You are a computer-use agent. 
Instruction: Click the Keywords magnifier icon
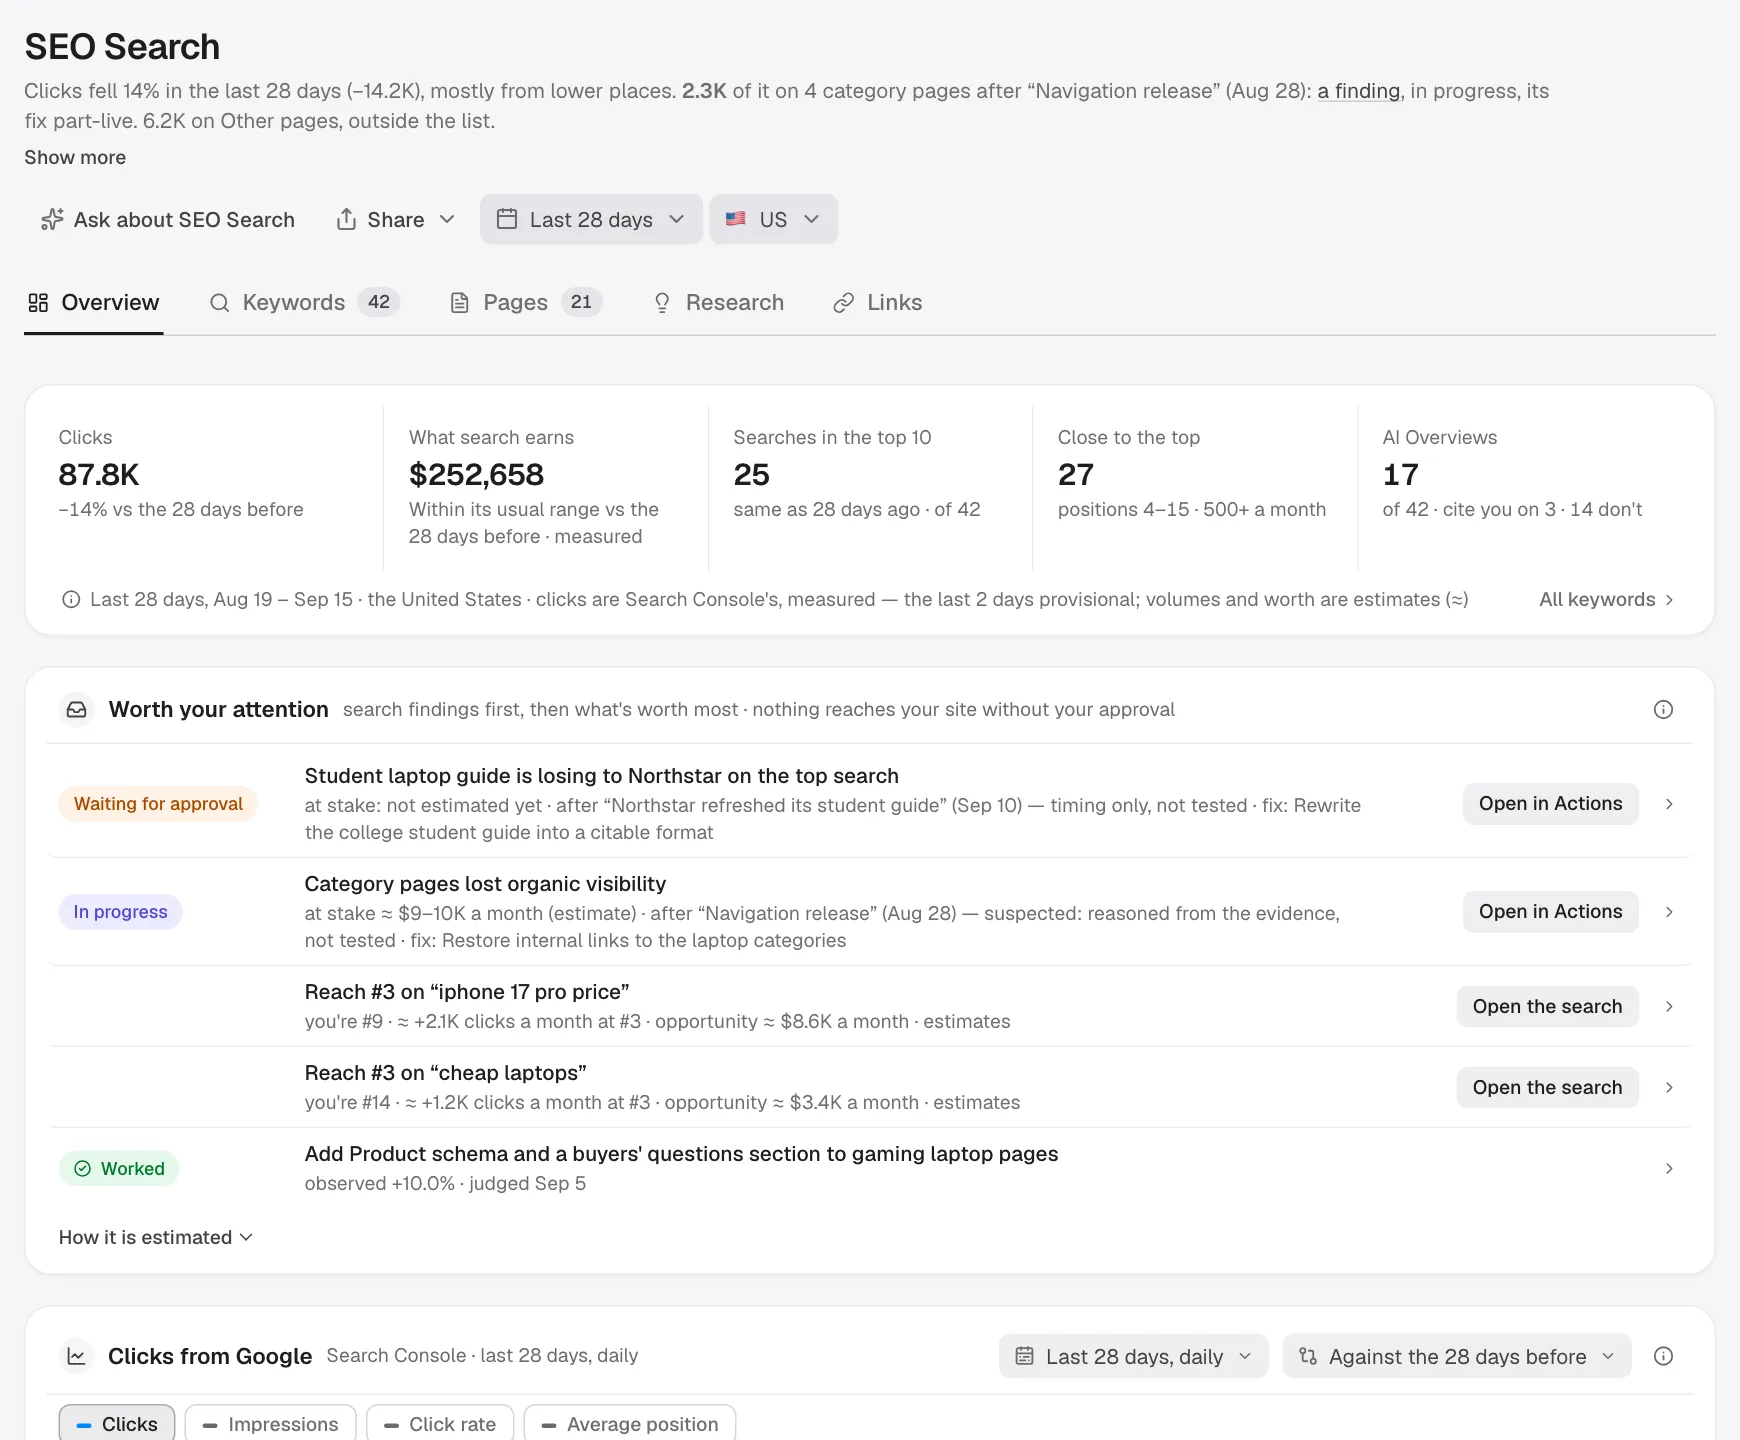coord(219,302)
